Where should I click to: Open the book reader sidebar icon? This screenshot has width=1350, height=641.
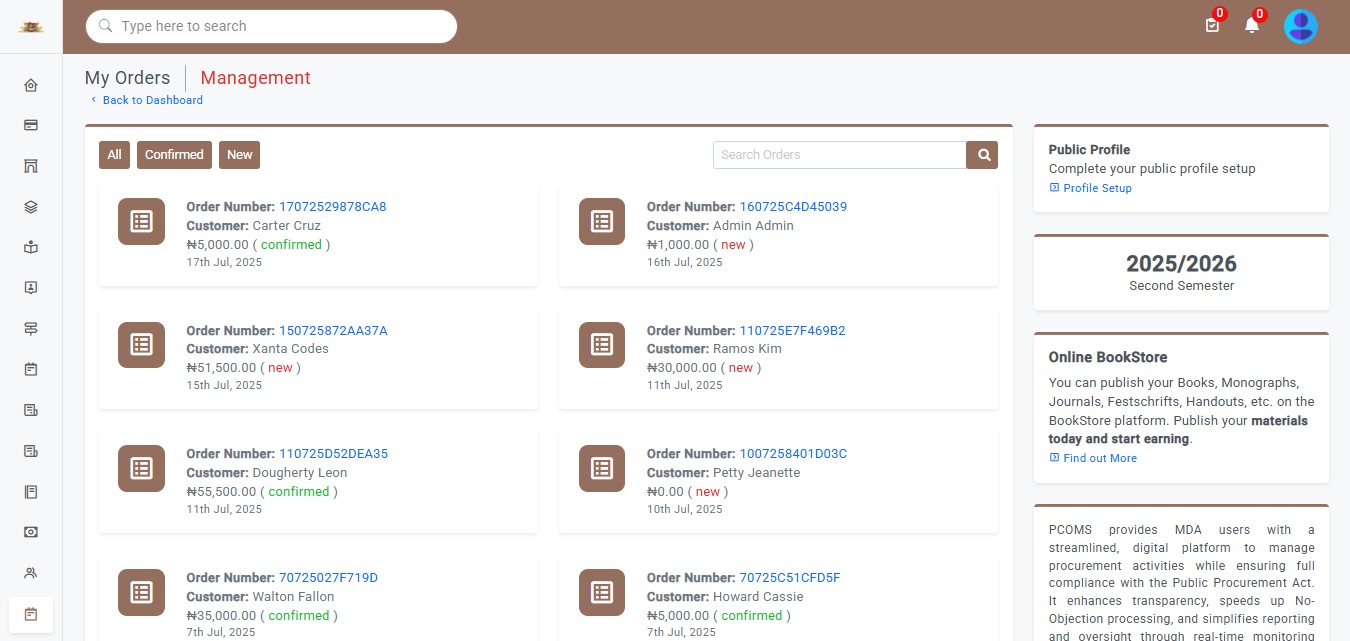(x=31, y=247)
